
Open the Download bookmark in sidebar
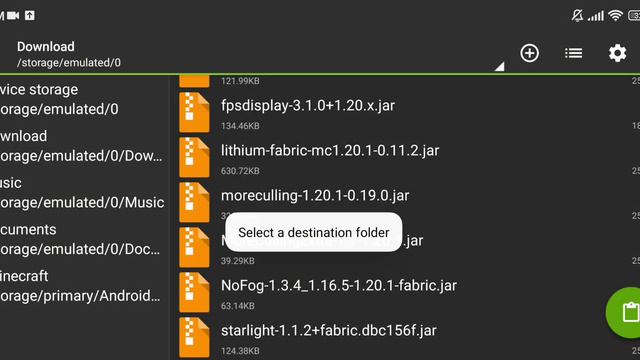point(84,146)
